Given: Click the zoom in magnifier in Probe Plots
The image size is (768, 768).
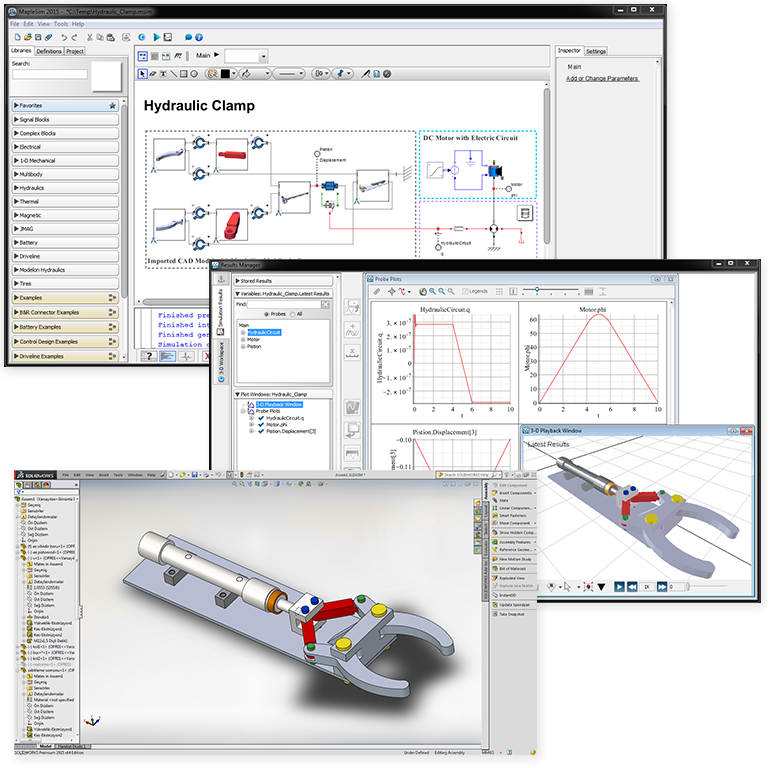Looking at the screenshot, I should coord(434,291).
